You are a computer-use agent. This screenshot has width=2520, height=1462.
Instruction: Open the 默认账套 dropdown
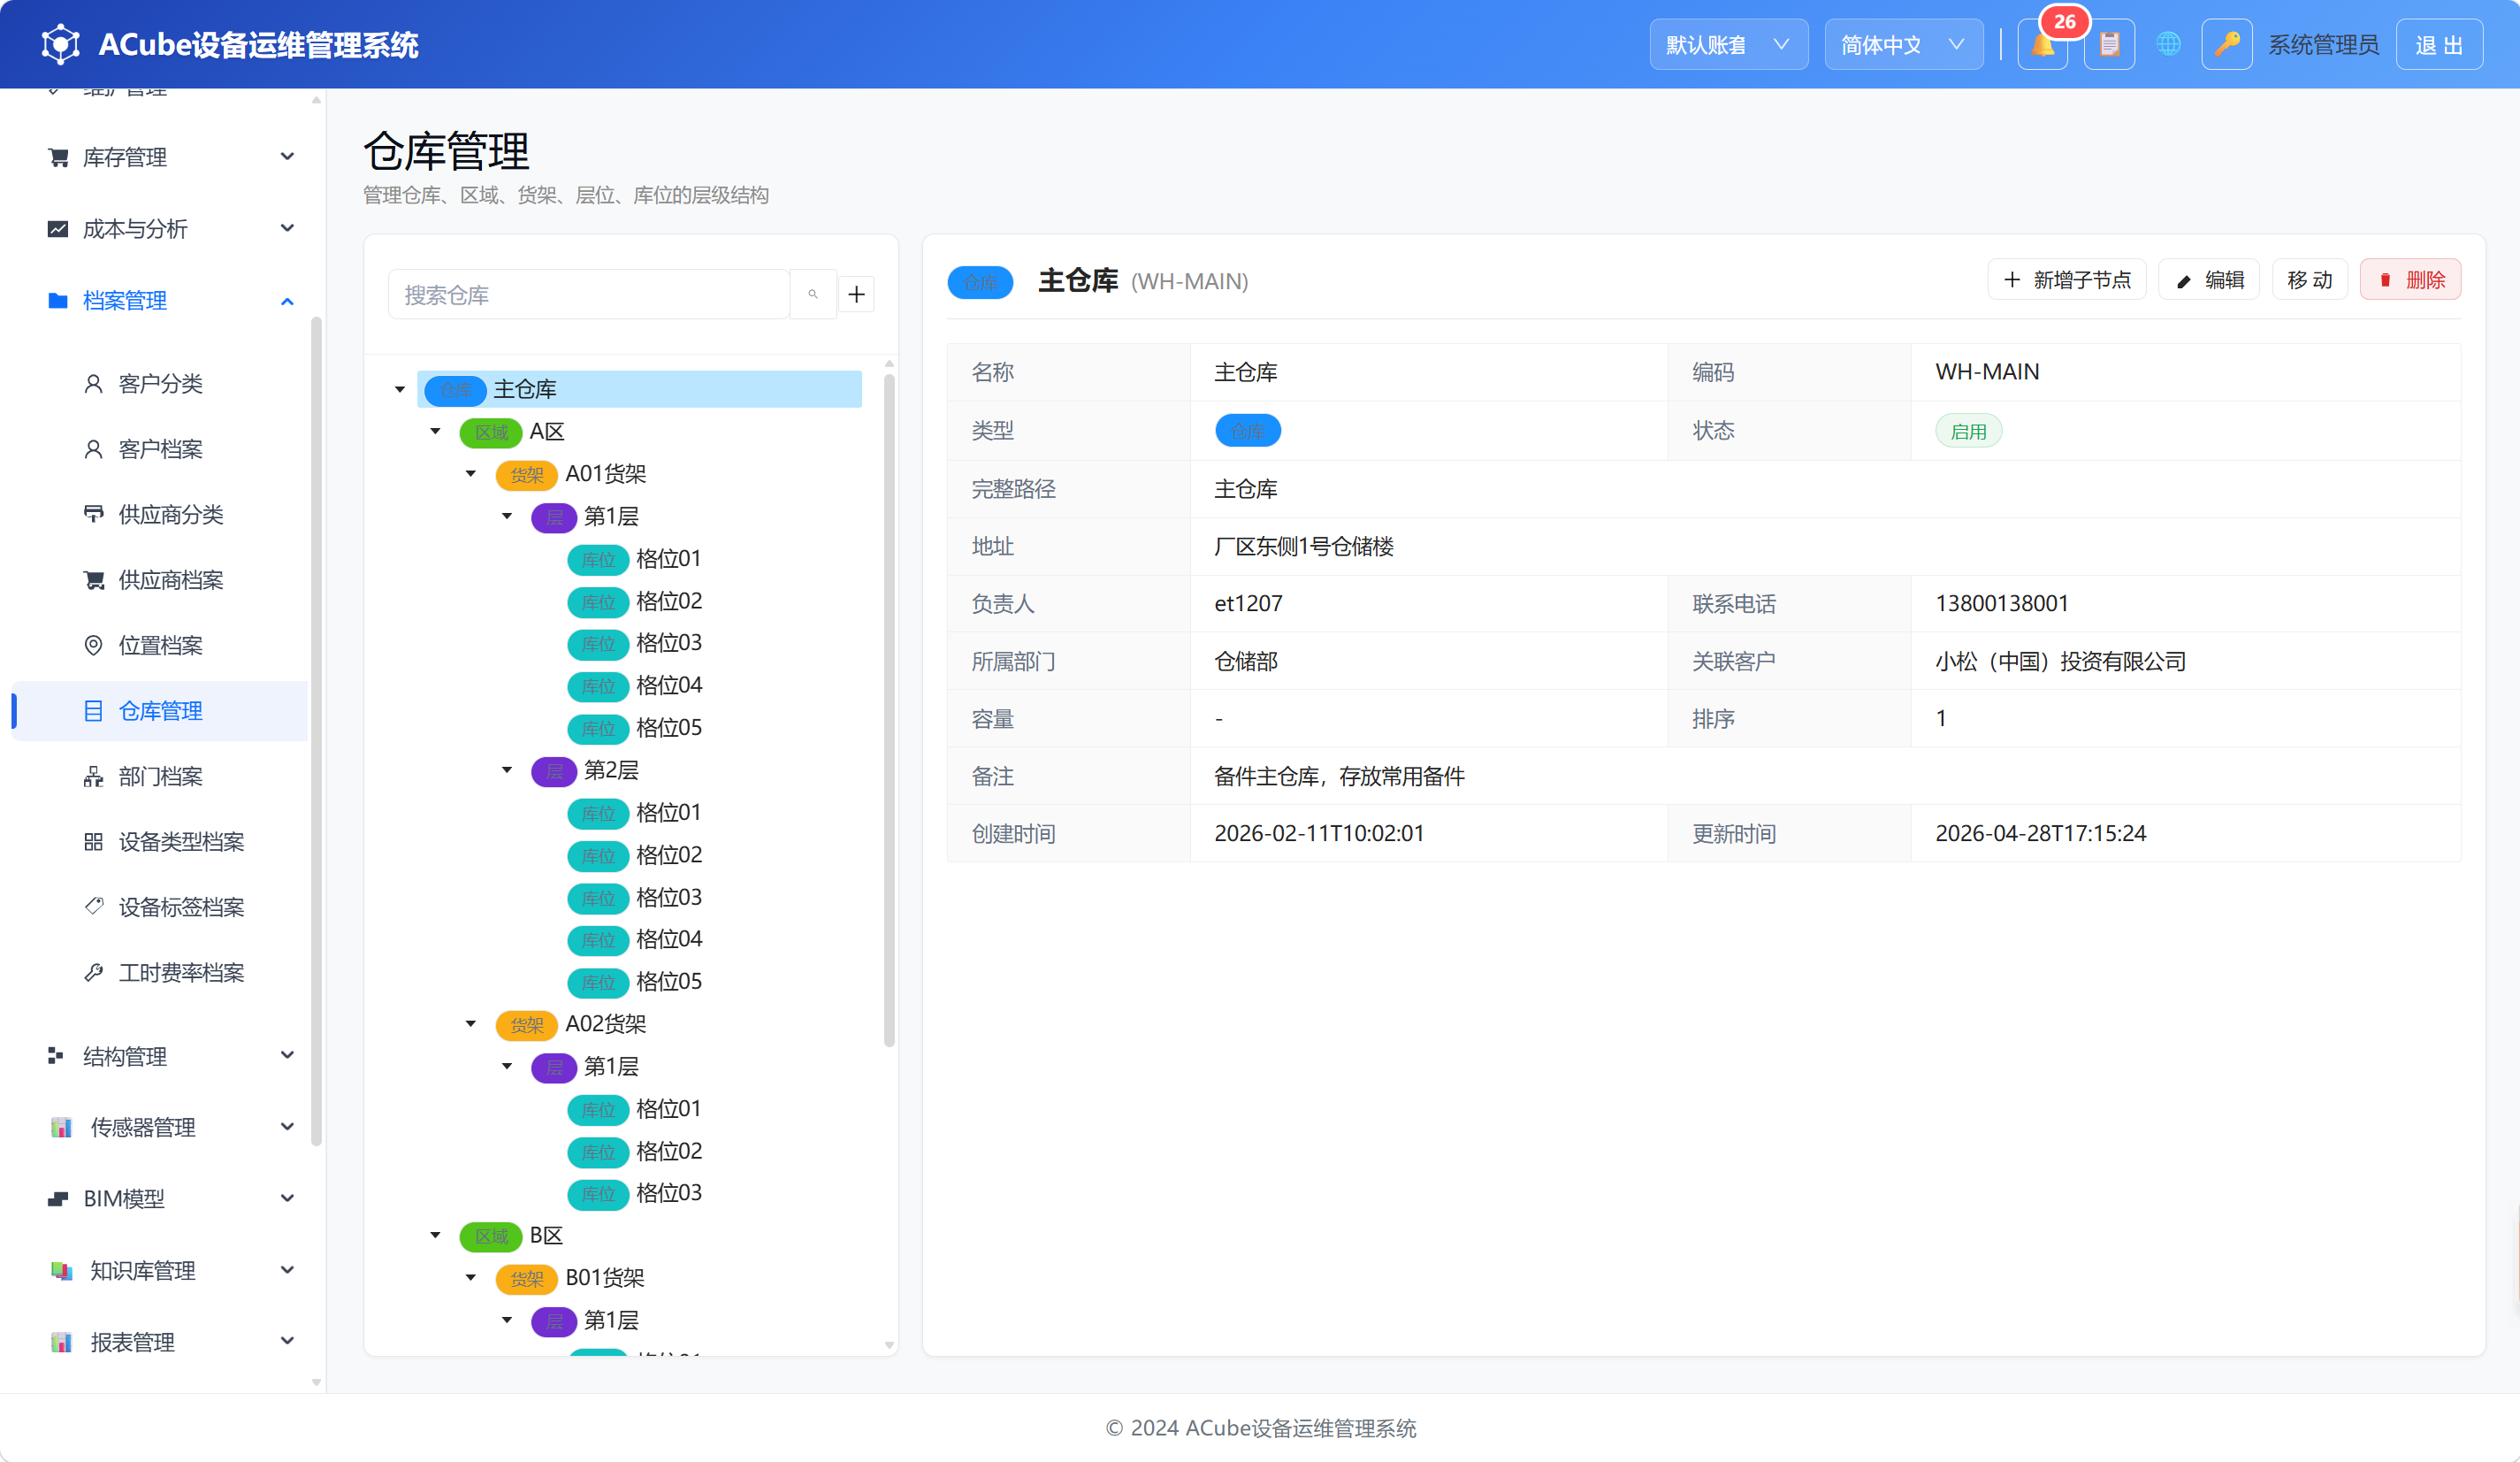click(1728, 45)
